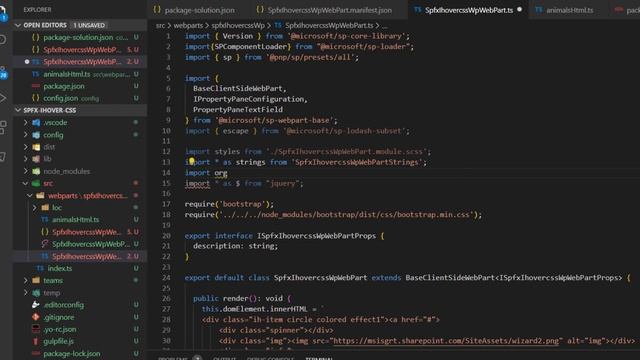
Task: Open the Search view in the activity bar
Action: (2, 40)
